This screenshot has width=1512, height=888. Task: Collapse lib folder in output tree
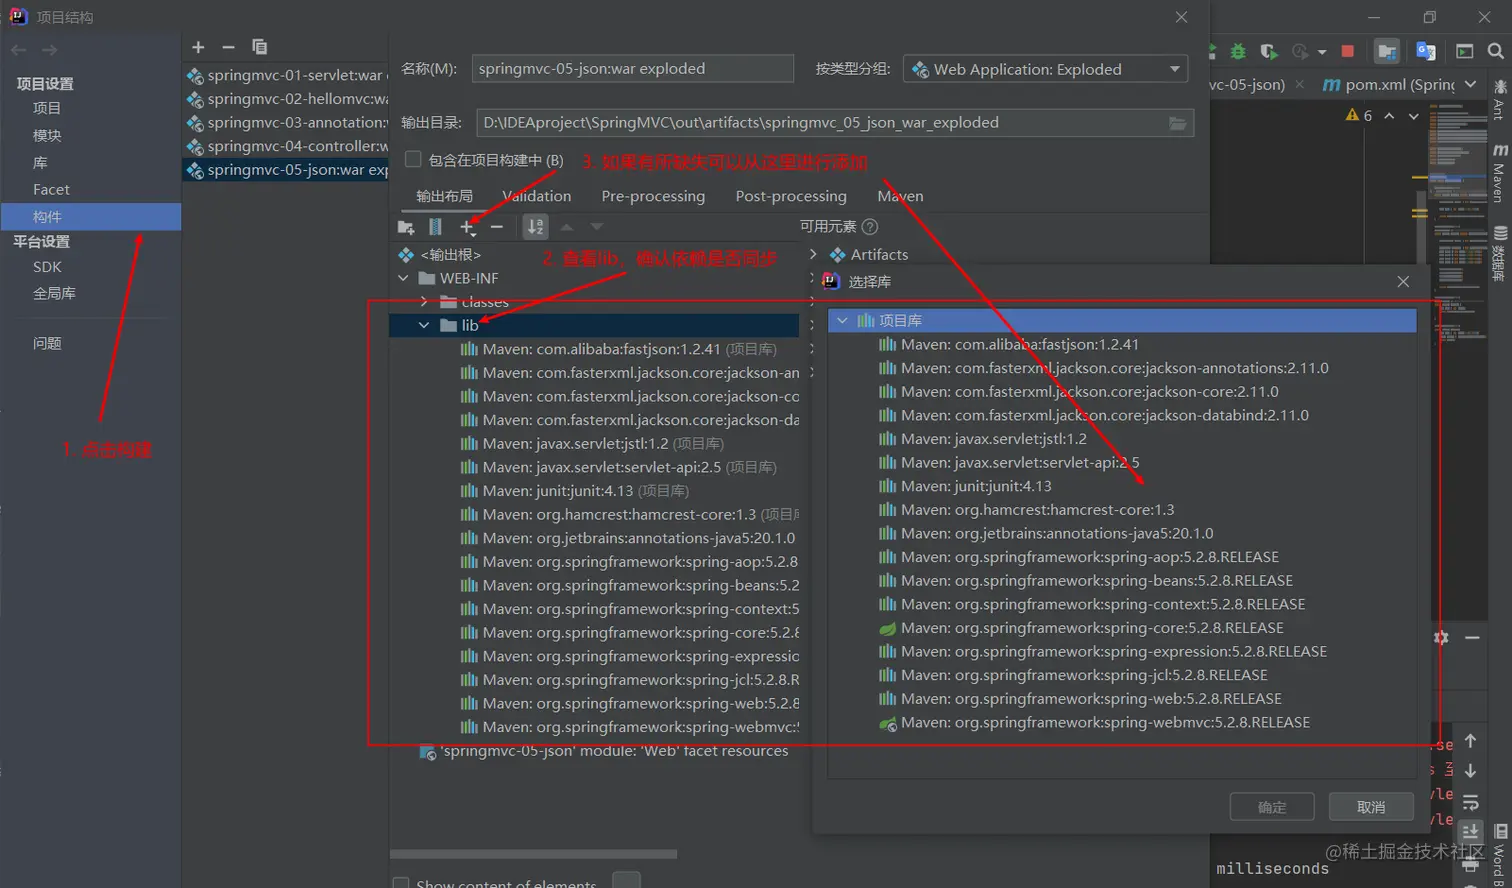(x=424, y=326)
